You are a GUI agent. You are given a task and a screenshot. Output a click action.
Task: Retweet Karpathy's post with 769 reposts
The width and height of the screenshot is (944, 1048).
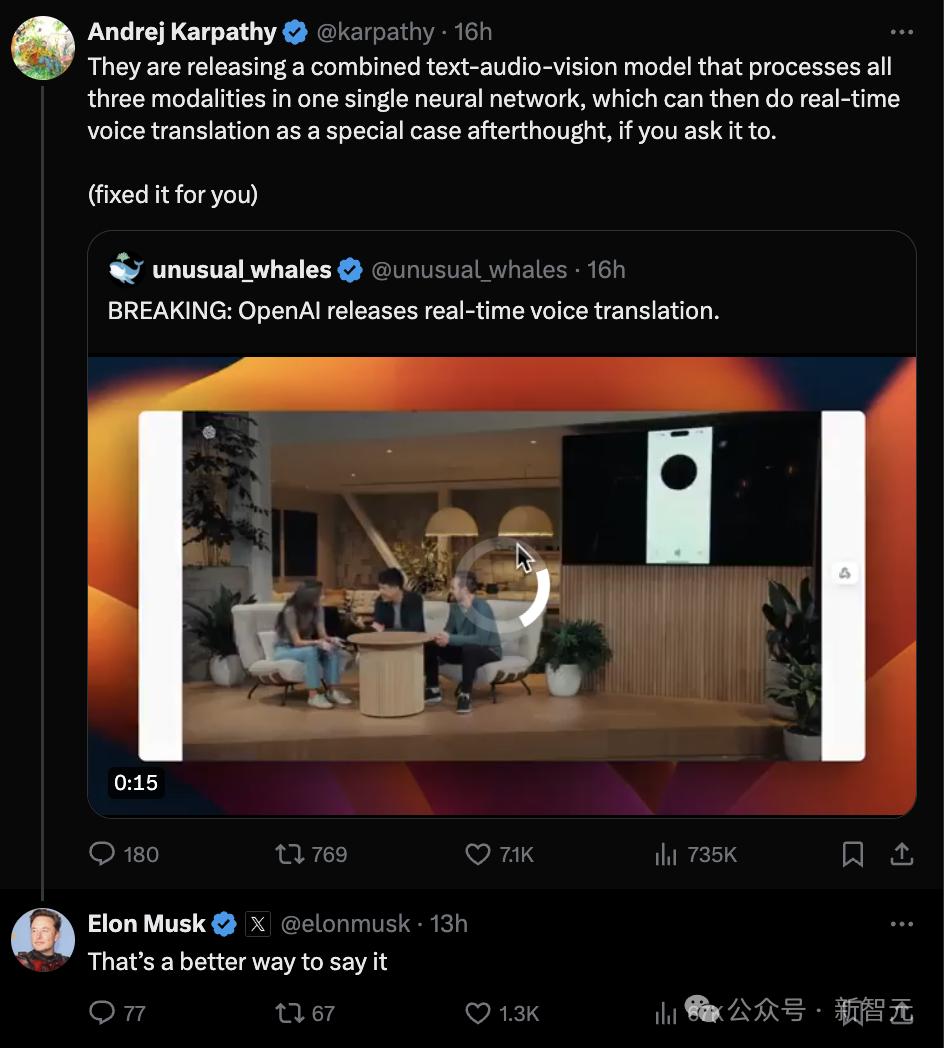click(289, 853)
